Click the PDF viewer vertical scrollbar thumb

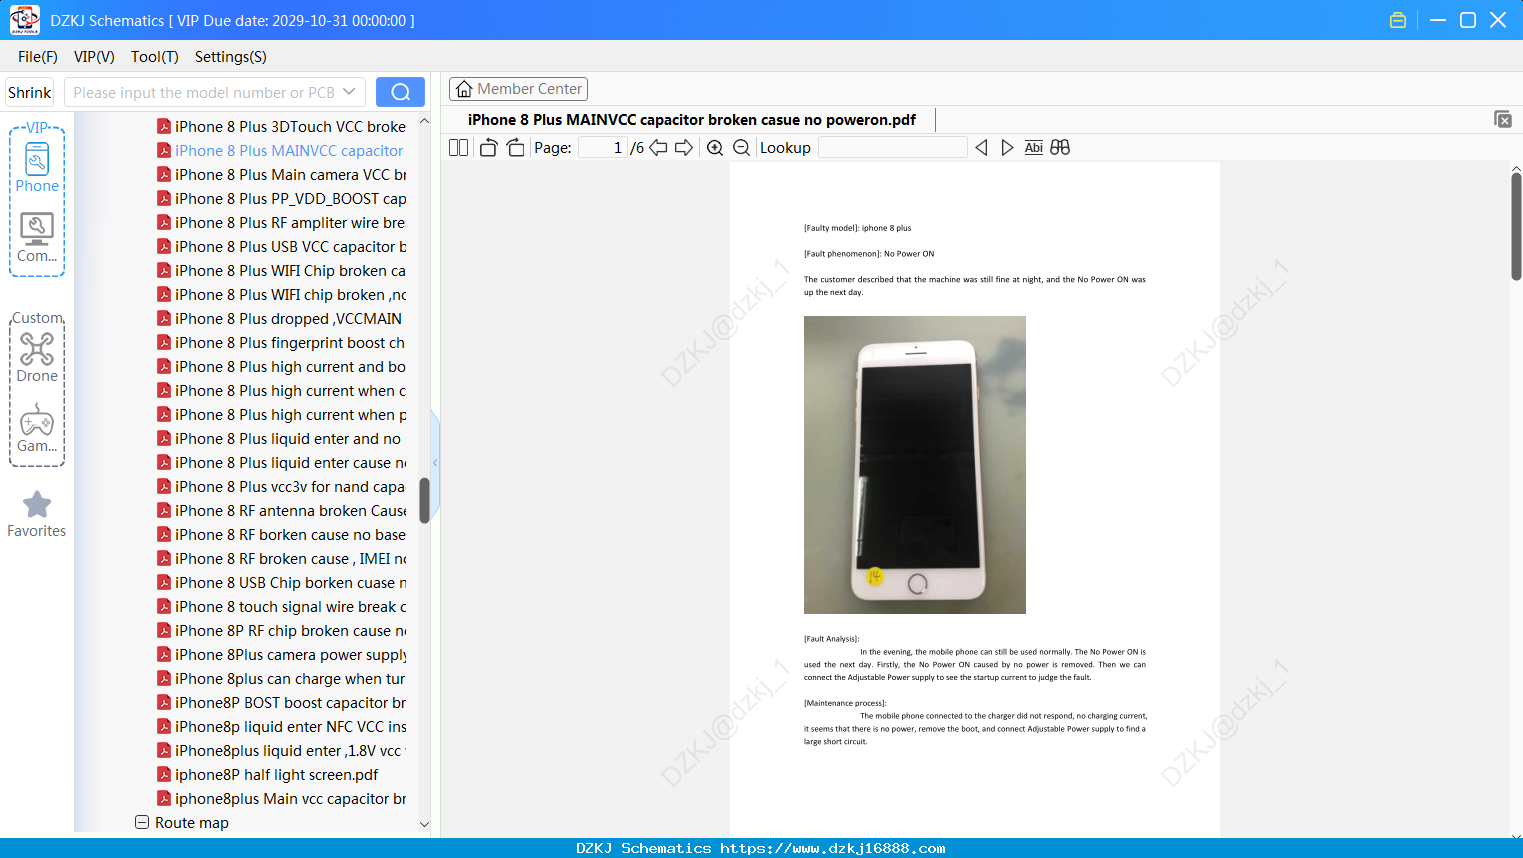click(1516, 226)
